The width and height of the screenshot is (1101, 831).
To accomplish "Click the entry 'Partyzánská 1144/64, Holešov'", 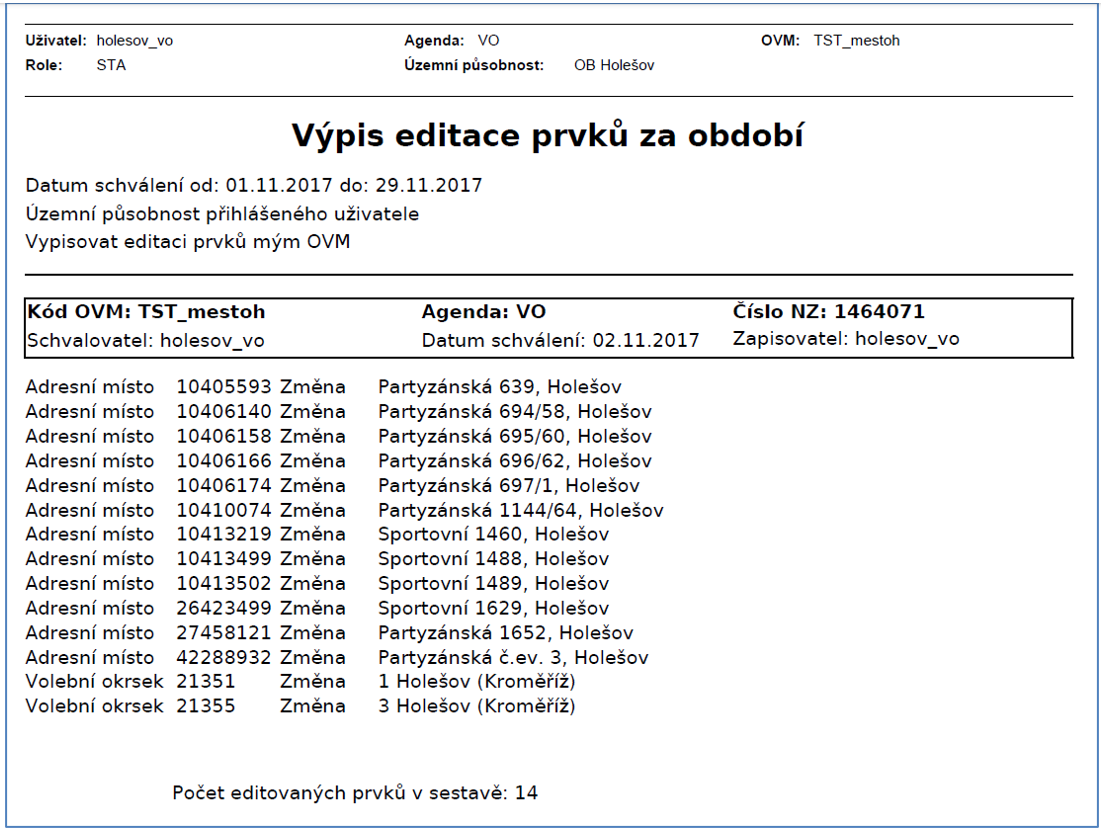I will point(520,511).
